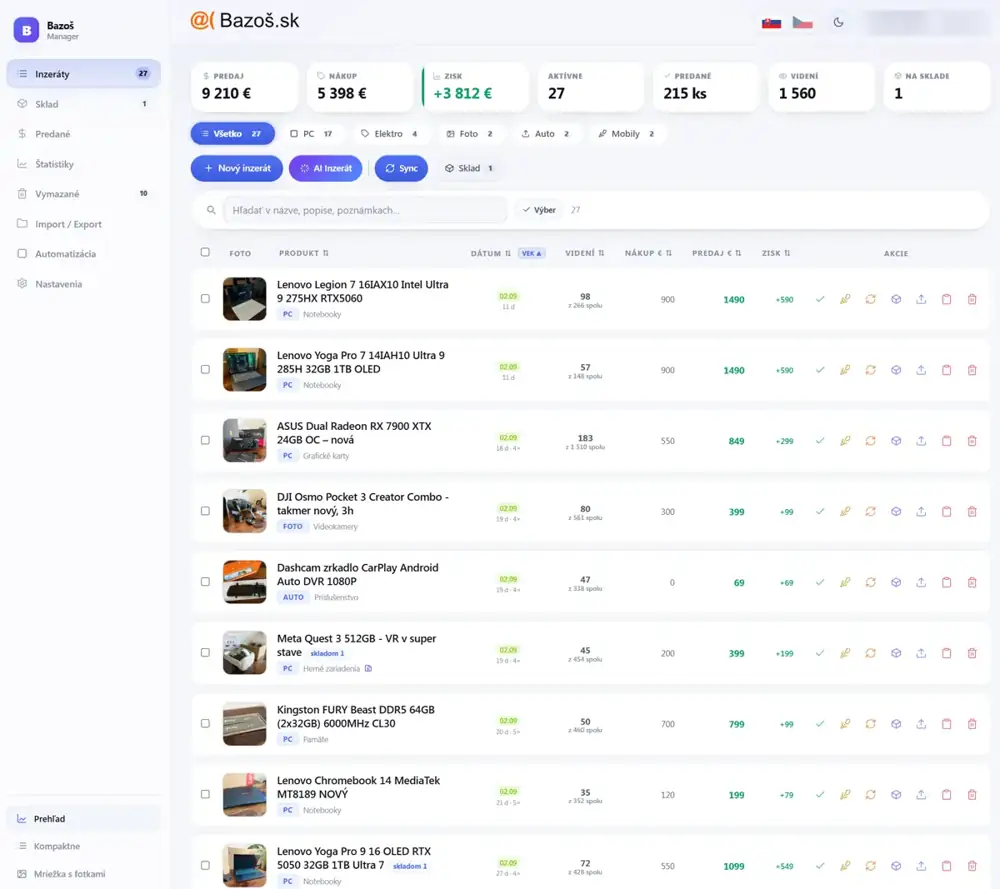The image size is (1000, 889).
Task: Refresh the Dashcam zrkadlo CarPlay listing
Action: point(871,582)
